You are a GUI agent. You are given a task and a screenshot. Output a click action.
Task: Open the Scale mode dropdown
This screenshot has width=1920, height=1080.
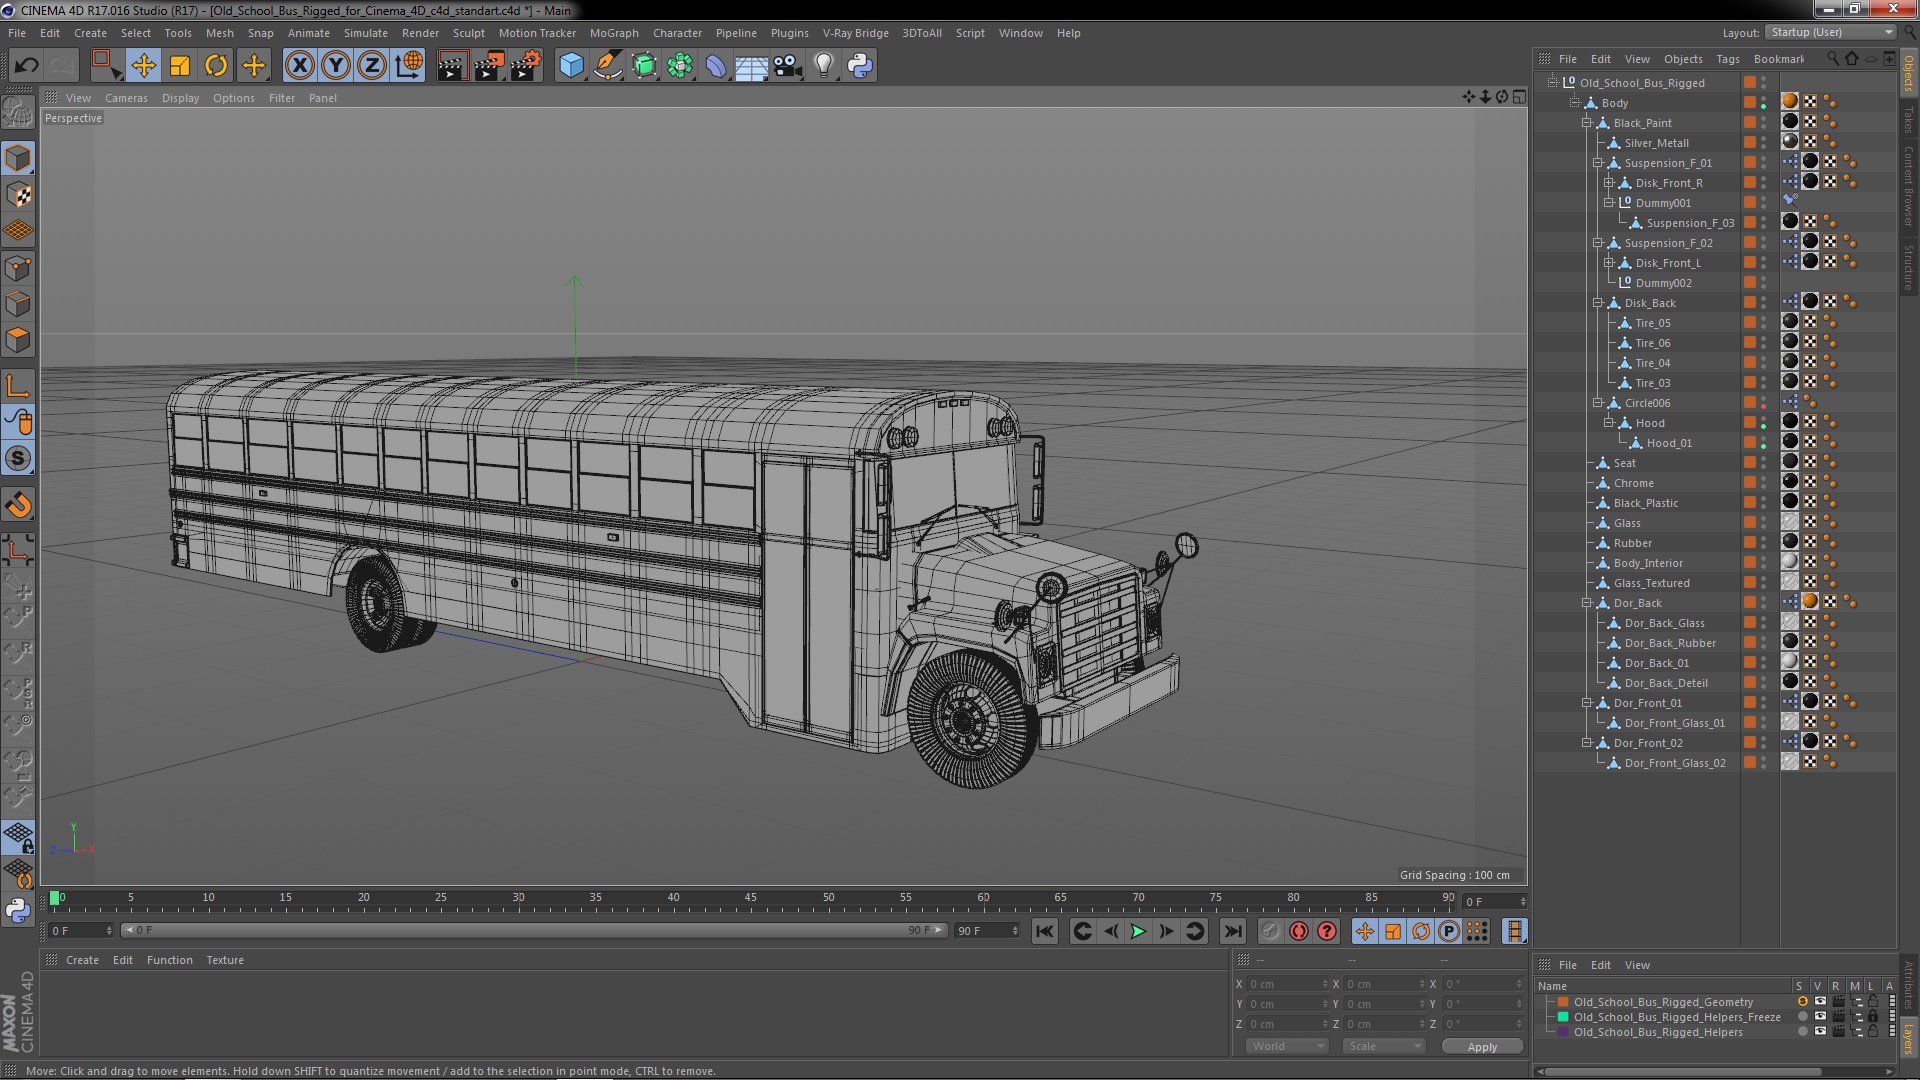point(1384,1046)
